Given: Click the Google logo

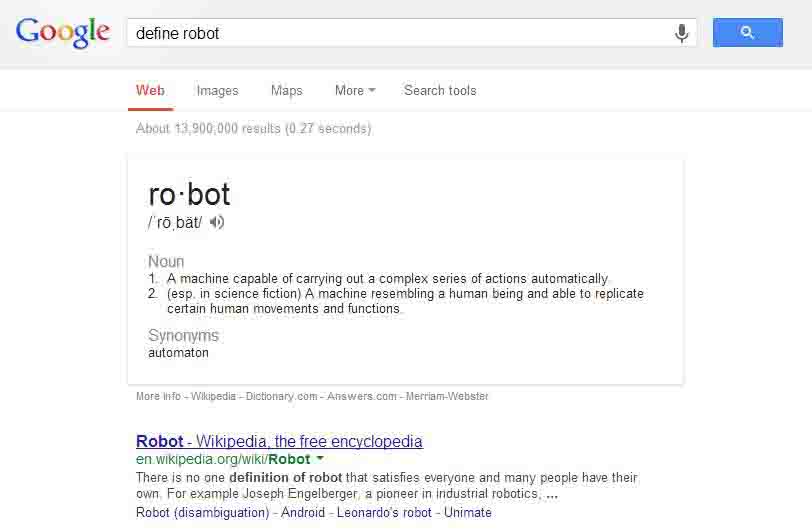Looking at the screenshot, I should (x=63, y=32).
